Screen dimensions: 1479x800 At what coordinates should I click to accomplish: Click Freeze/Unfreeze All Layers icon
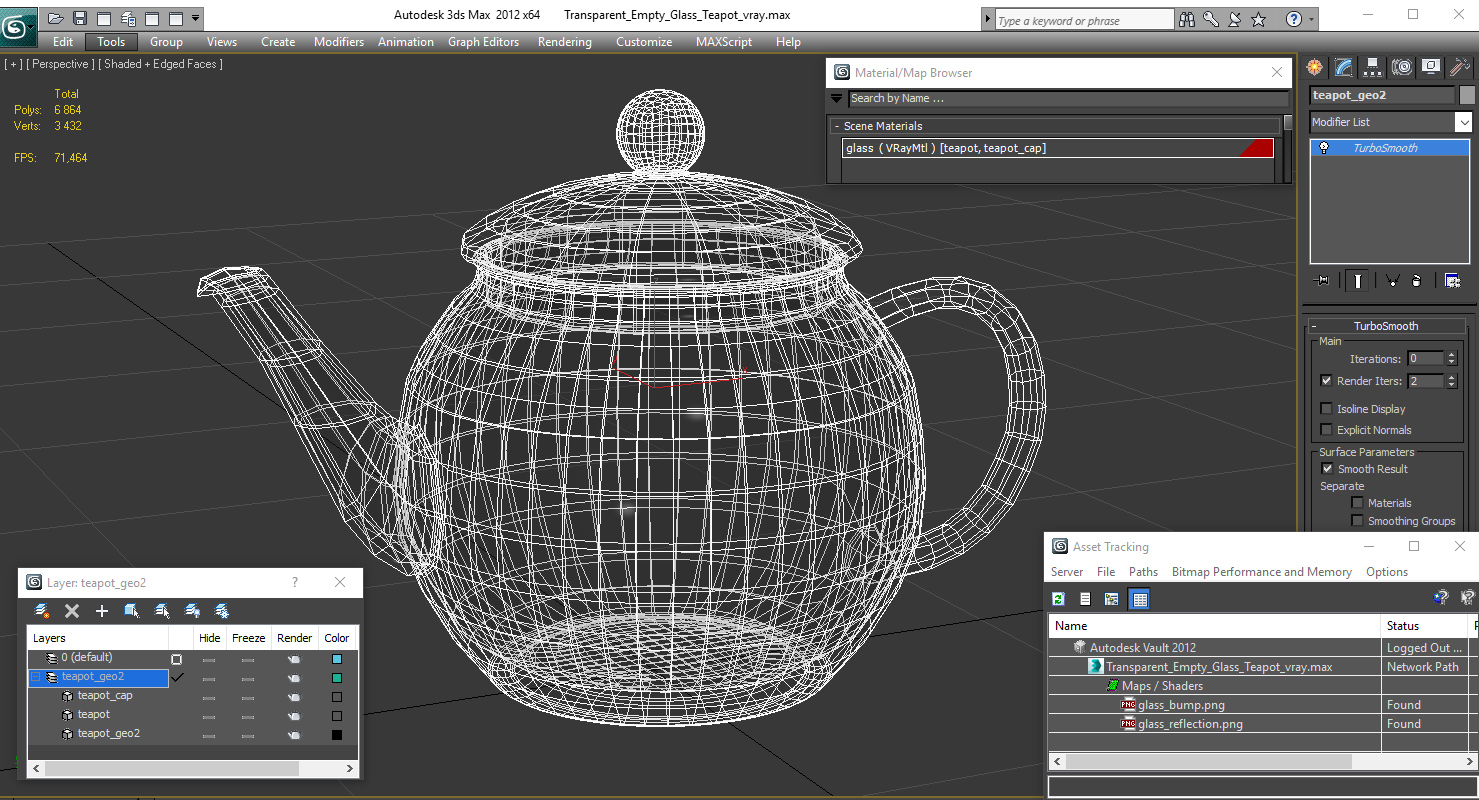click(222, 610)
